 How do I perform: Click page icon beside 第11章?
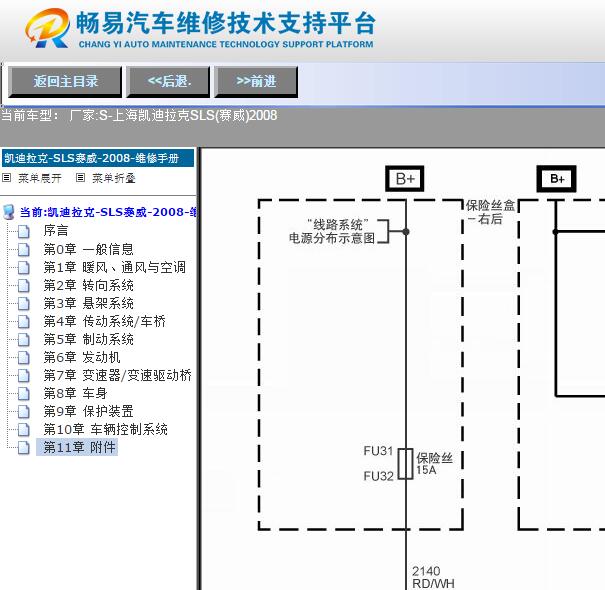24,448
